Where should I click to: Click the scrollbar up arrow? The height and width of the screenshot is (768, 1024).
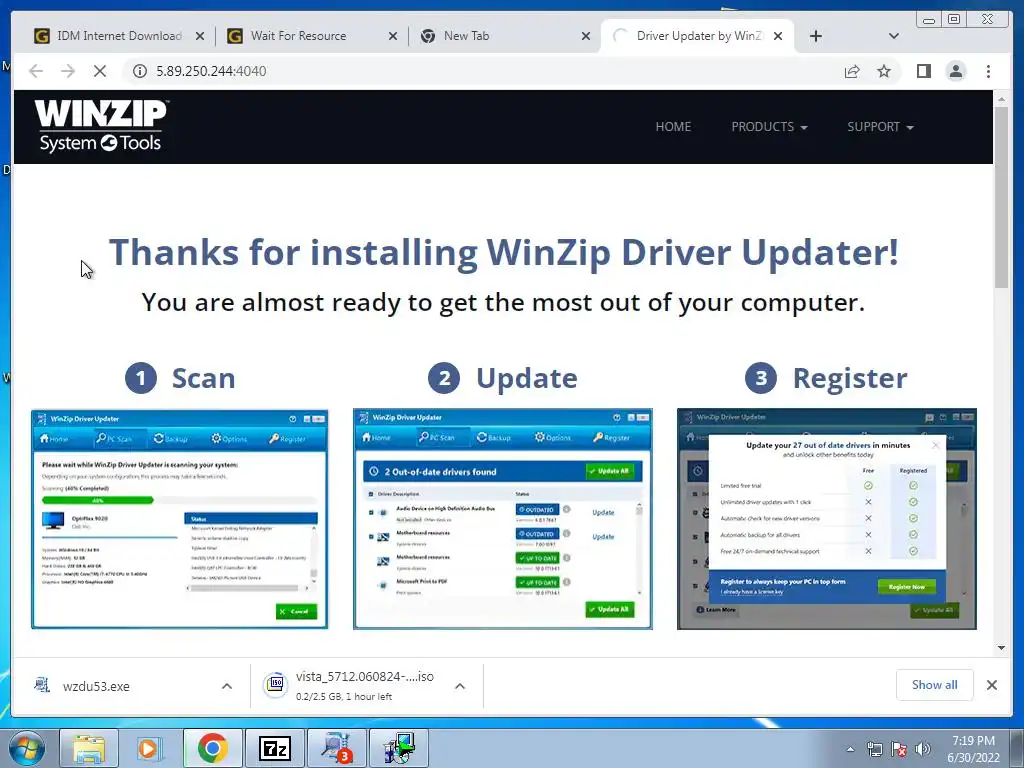1001,98
